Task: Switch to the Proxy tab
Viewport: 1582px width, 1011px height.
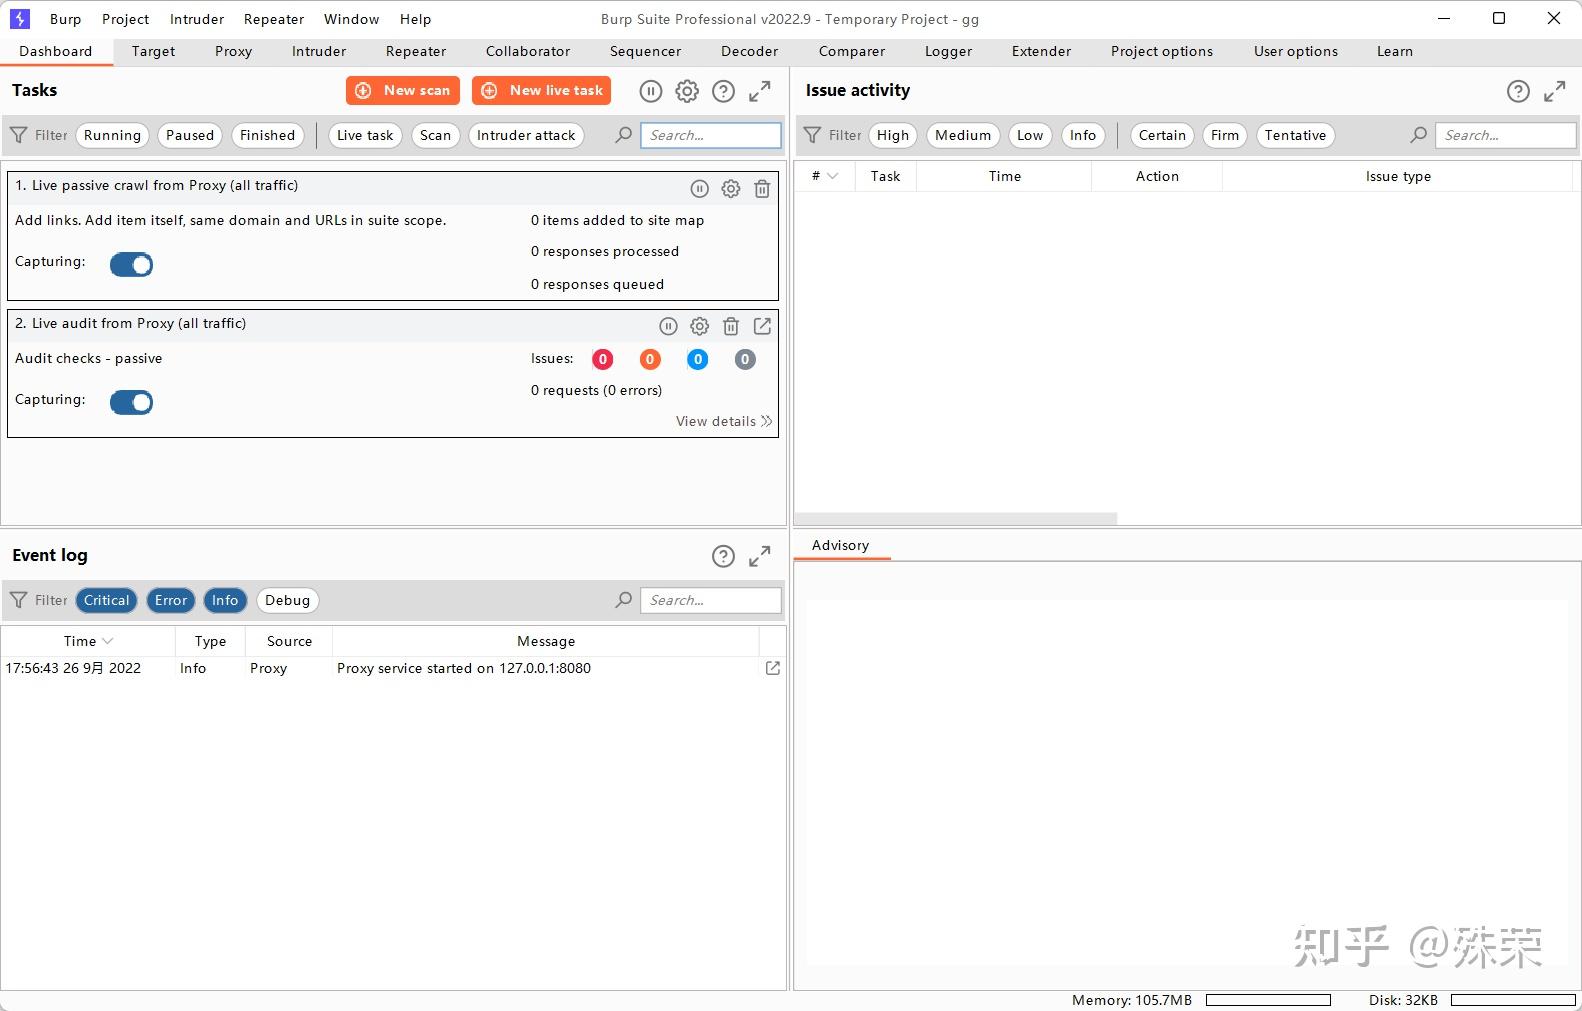Action: coord(233,51)
